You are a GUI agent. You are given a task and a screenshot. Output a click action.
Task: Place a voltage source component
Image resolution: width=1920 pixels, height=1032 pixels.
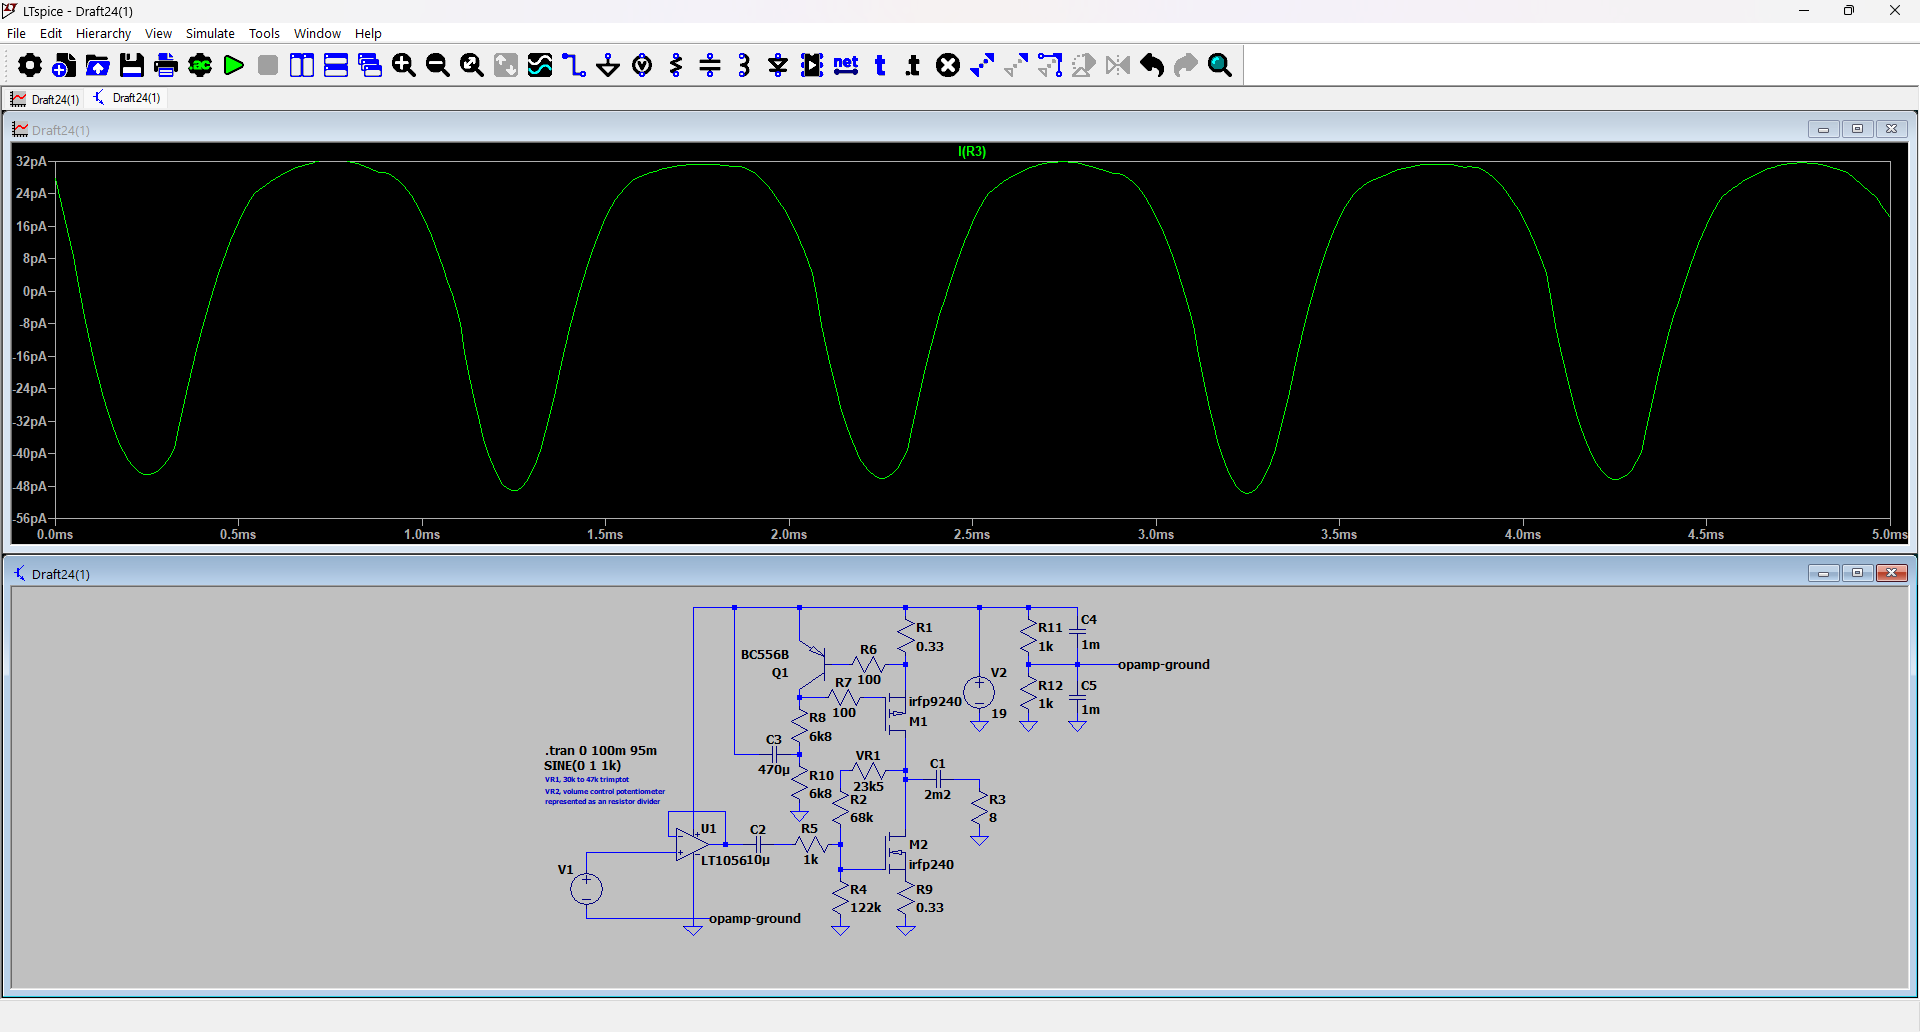[x=642, y=66]
